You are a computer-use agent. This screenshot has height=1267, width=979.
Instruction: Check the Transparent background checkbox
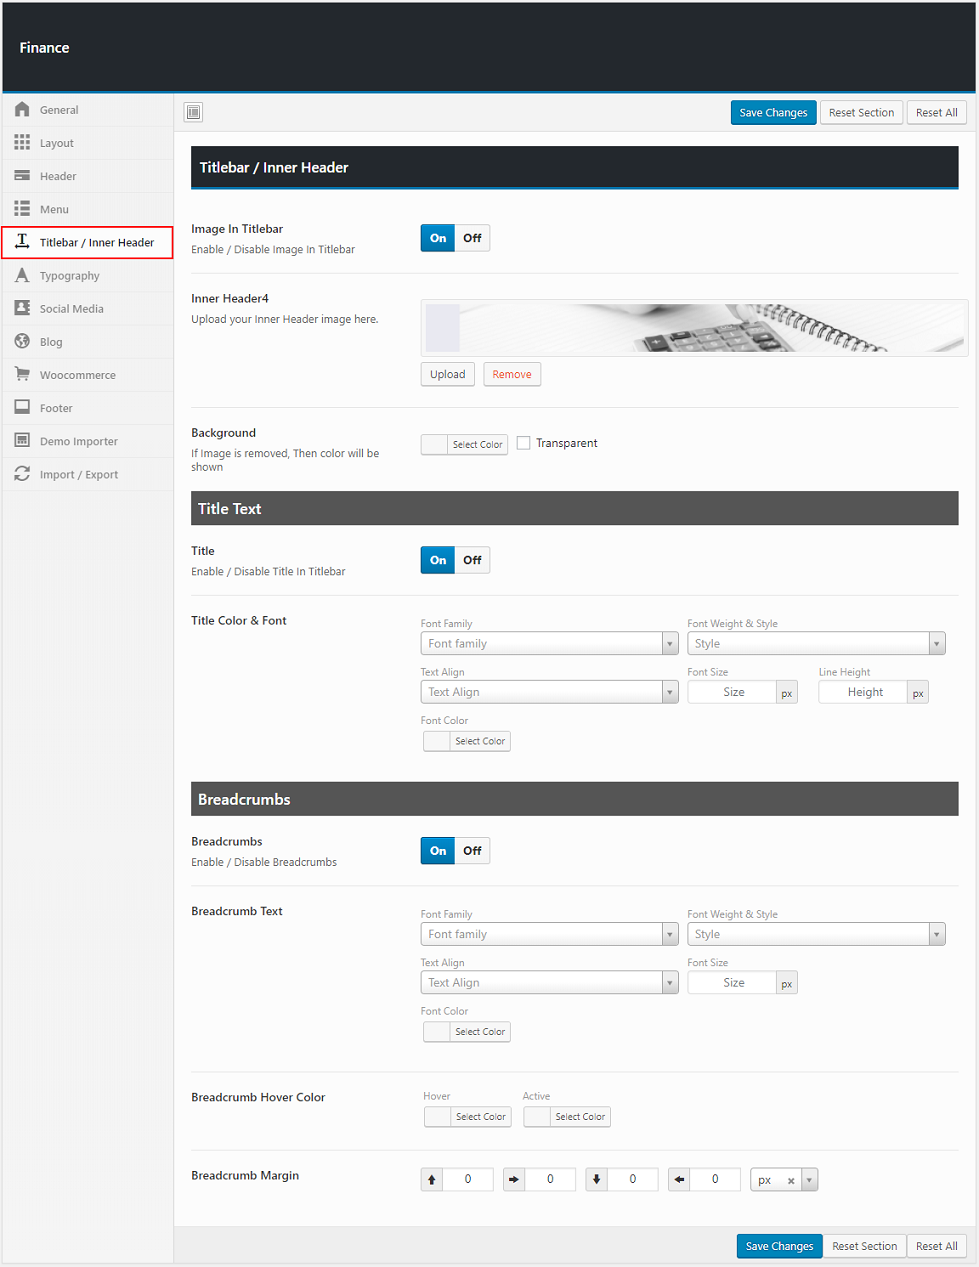point(523,443)
